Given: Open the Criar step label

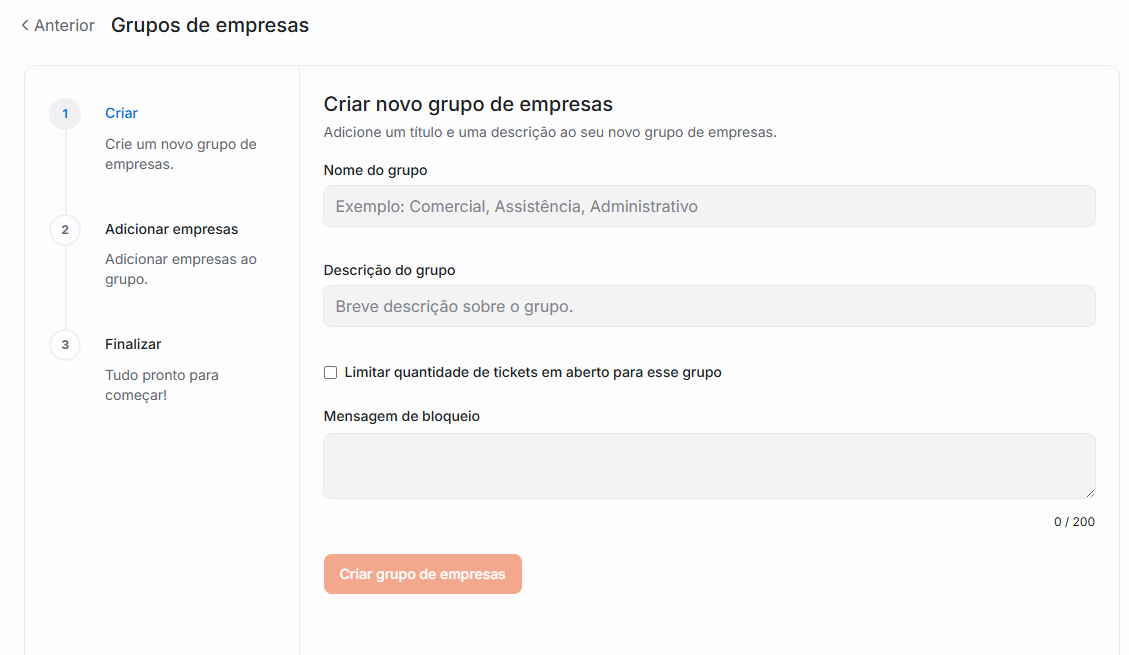Looking at the screenshot, I should 121,114.
